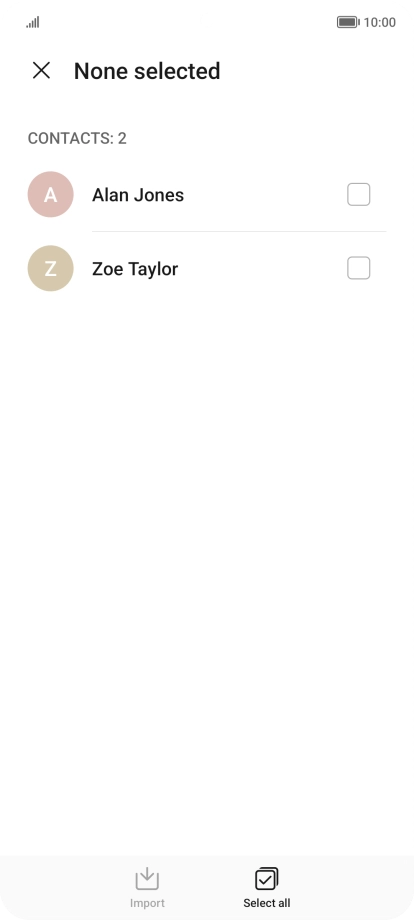The image size is (414, 920).
Task: Tap the 10:00 clock in status bar
Action: pos(380,22)
